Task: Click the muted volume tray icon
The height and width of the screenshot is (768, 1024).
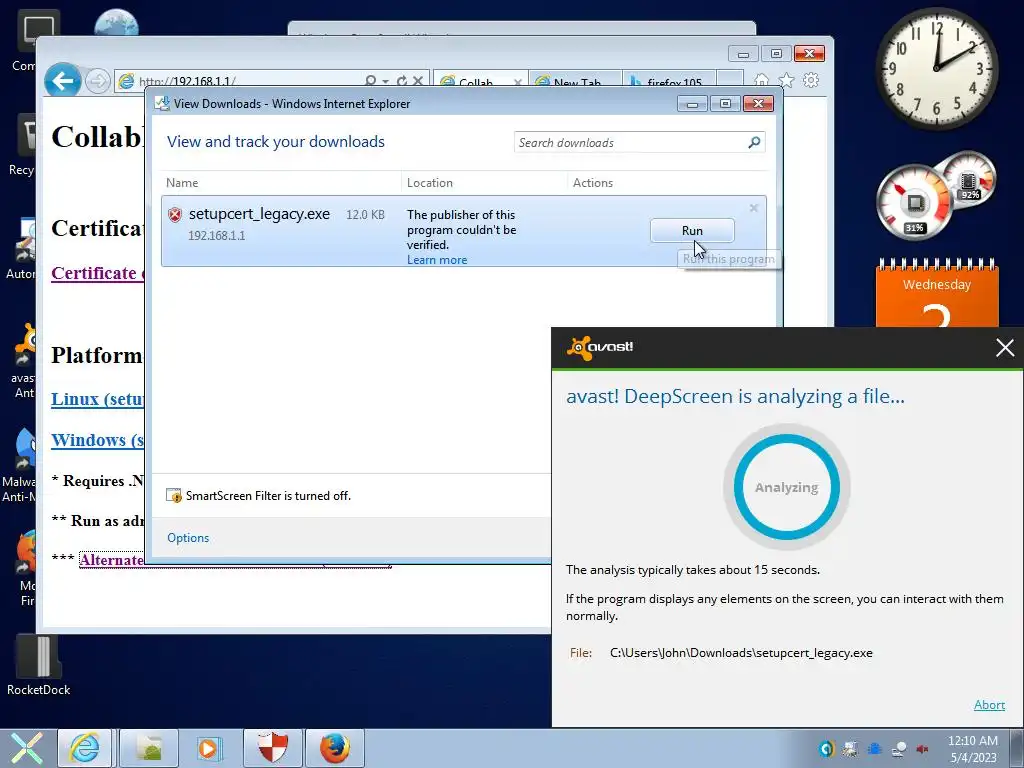Action: click(x=923, y=749)
